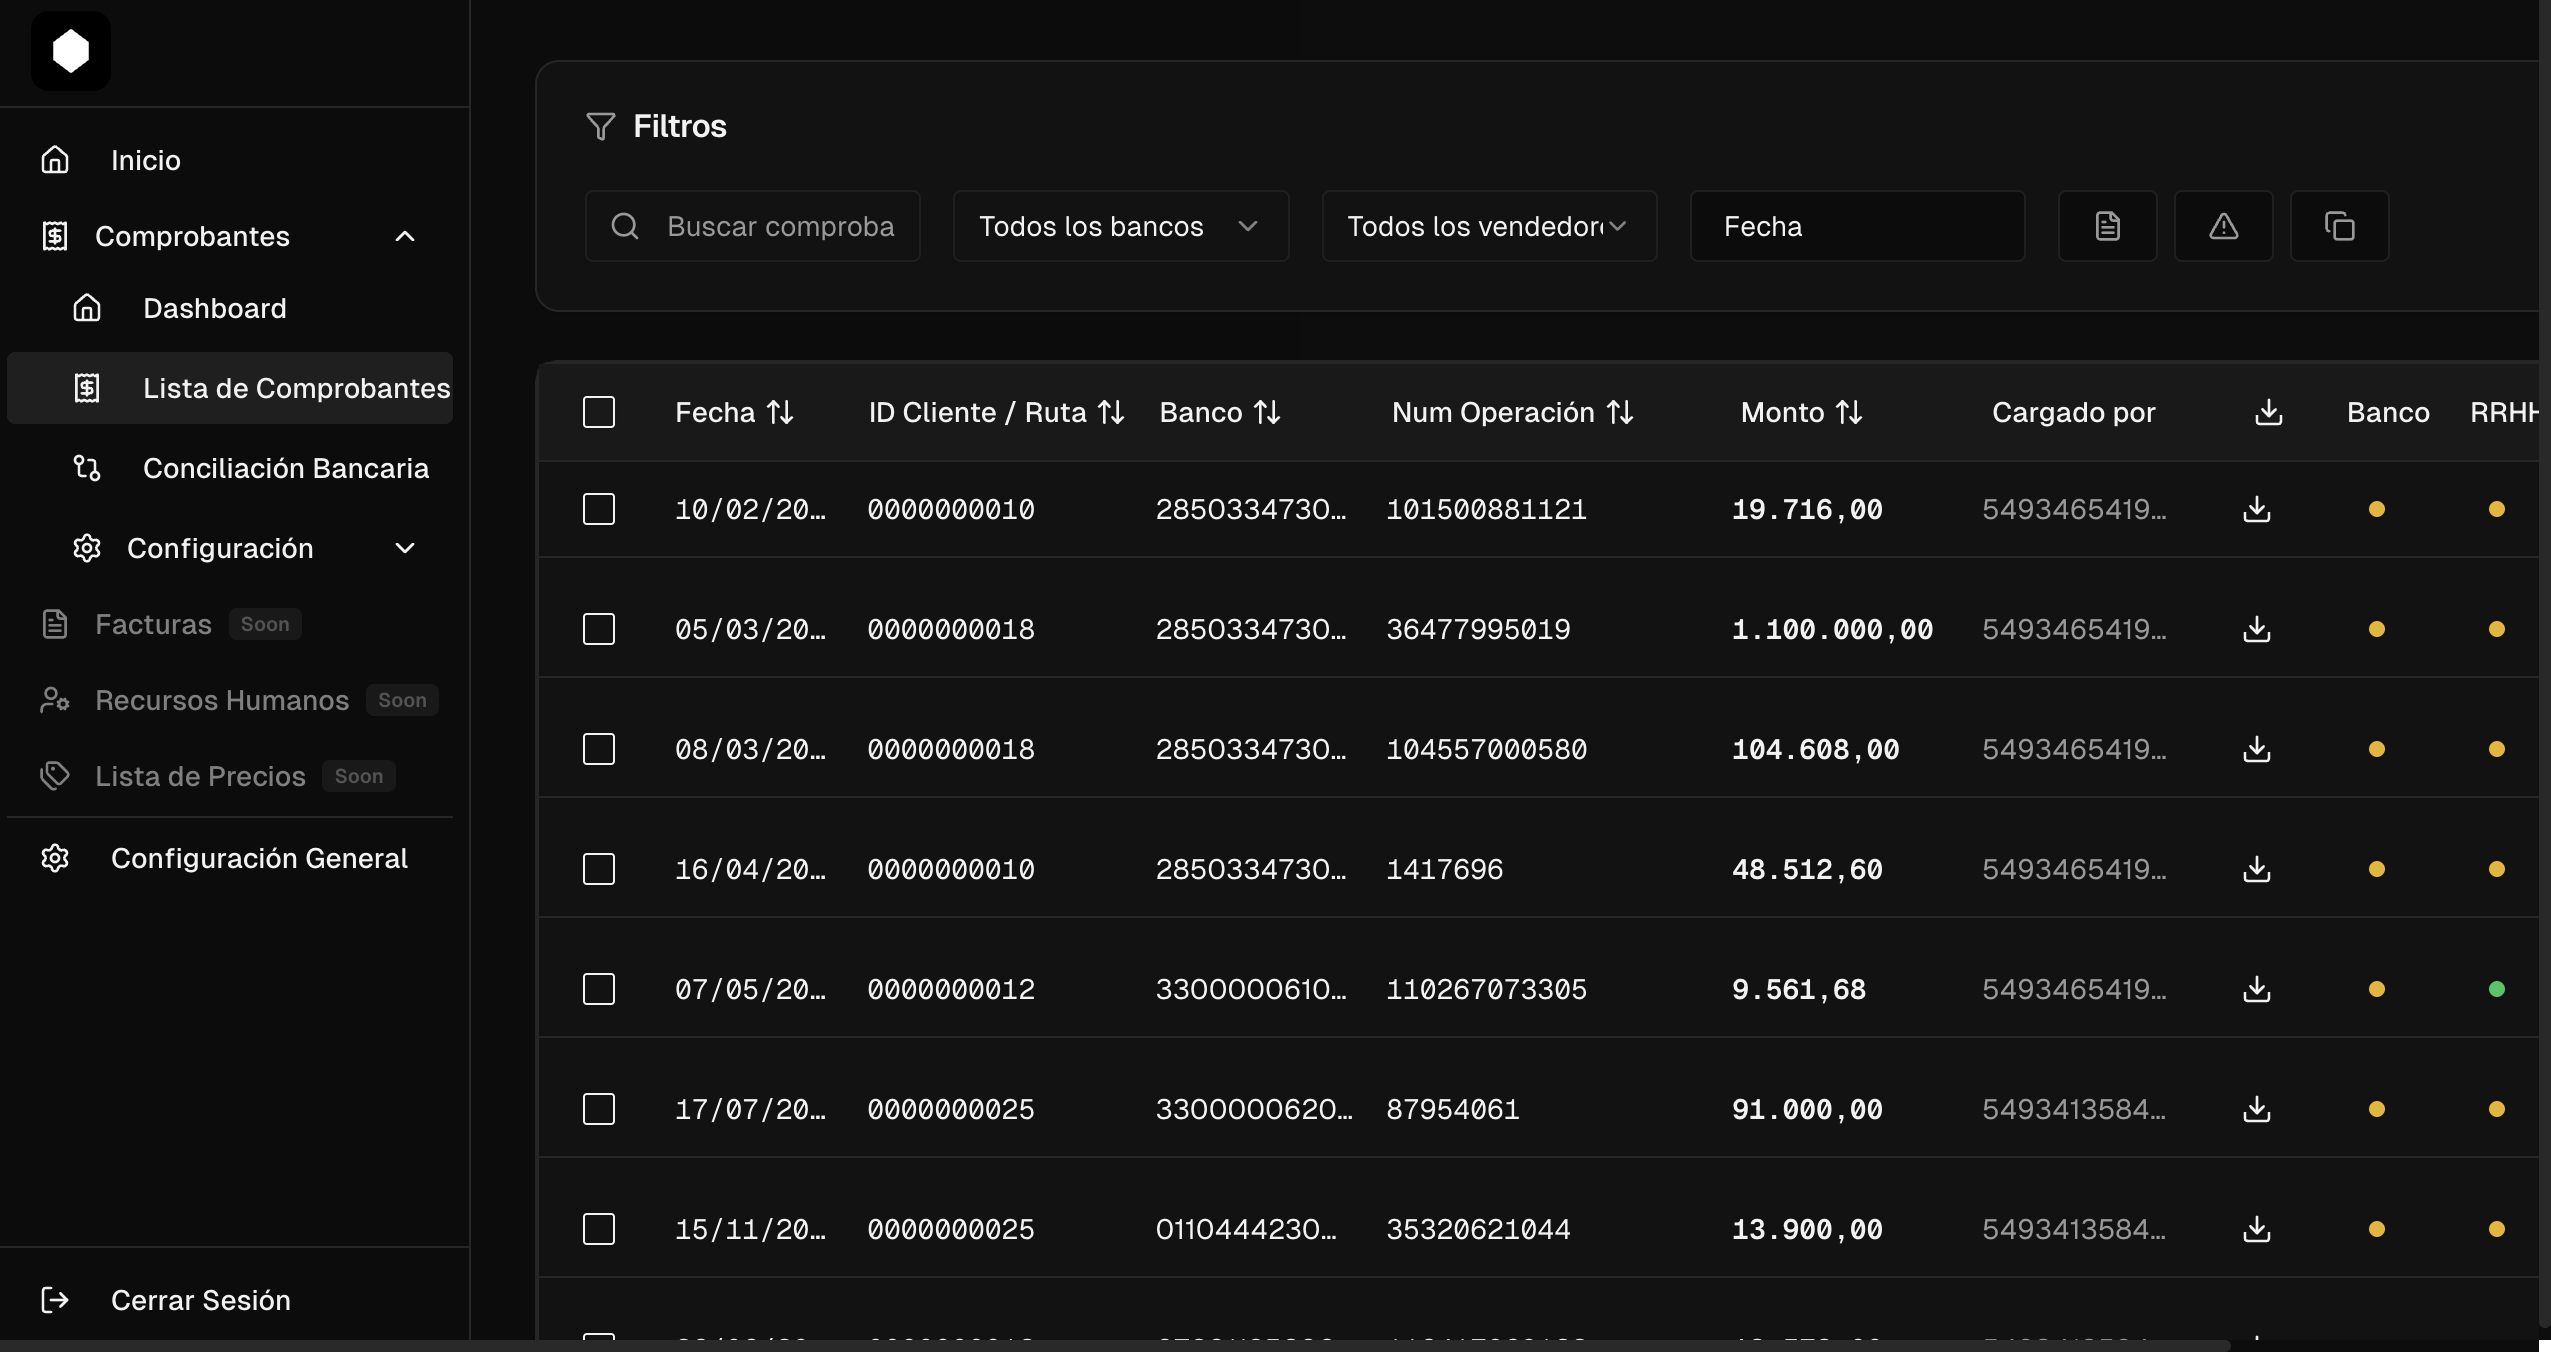Image resolution: width=2551 pixels, height=1352 pixels.
Task: Download comprobante for operation 101500881121
Action: point(2256,509)
